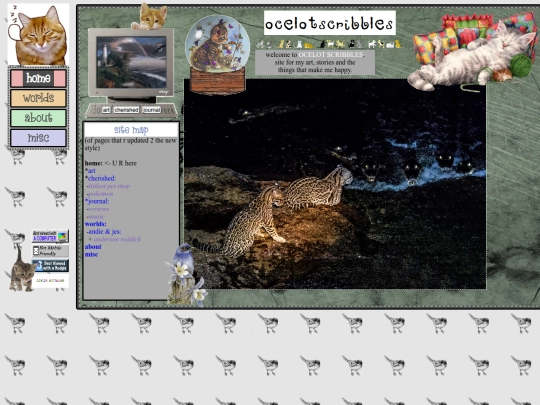Click the misc link in site map
The height and width of the screenshot is (405, 540).
pyautogui.click(x=91, y=254)
